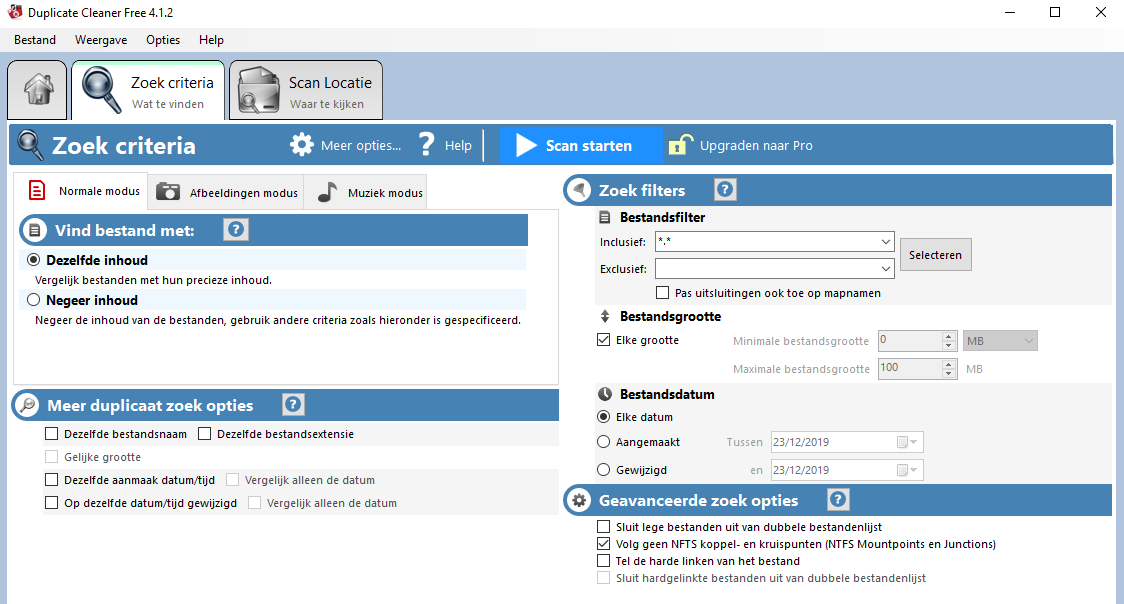The width and height of the screenshot is (1124, 604).
Task: Click Meer opties... label in toolbar
Action: point(361,145)
